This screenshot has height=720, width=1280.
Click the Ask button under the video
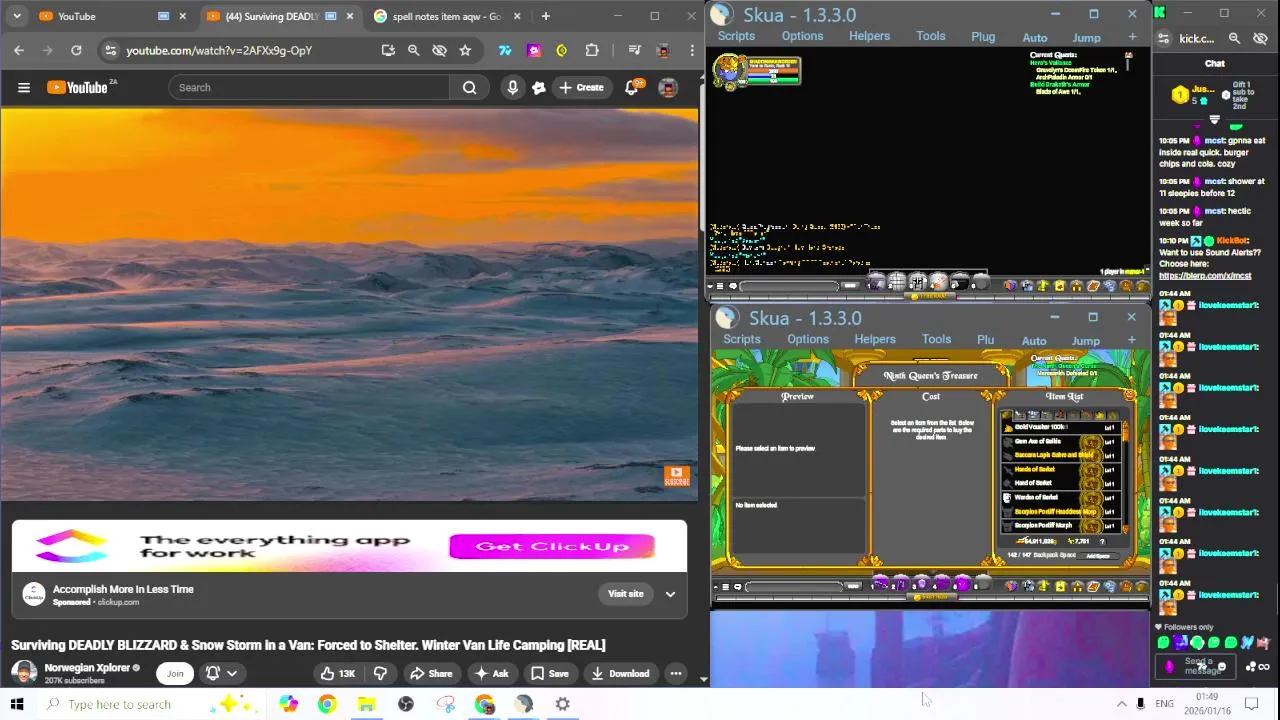pyautogui.click(x=491, y=674)
